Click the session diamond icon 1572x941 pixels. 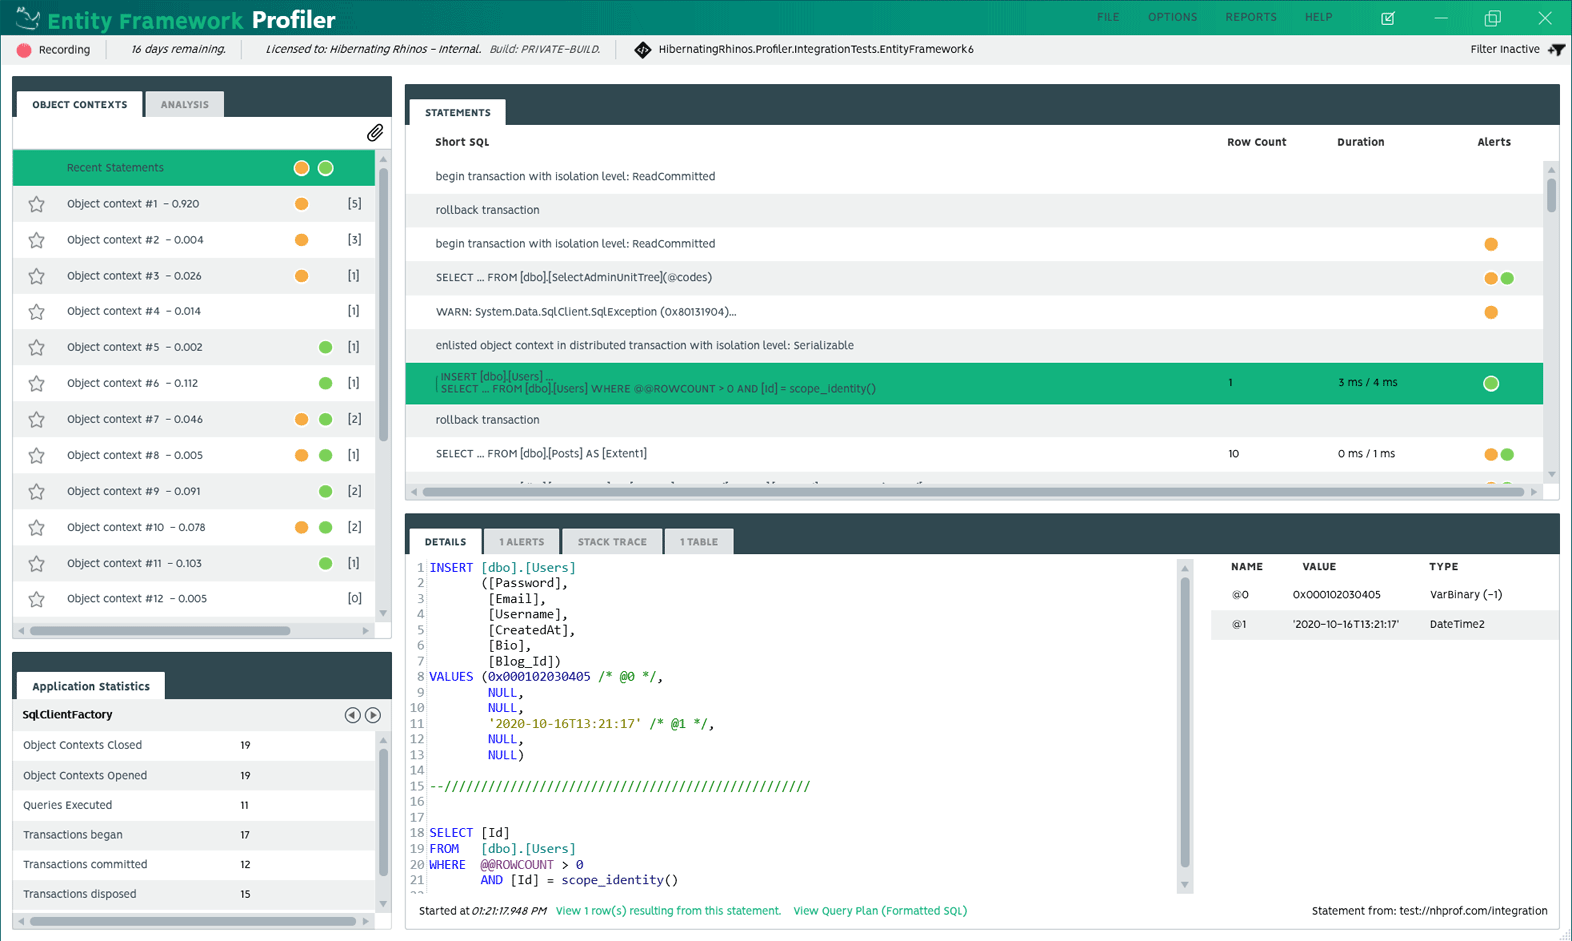(x=643, y=50)
